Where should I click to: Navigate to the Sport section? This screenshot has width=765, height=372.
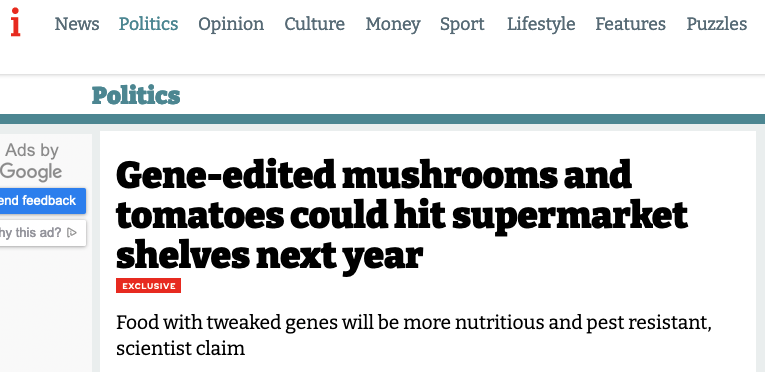463,24
